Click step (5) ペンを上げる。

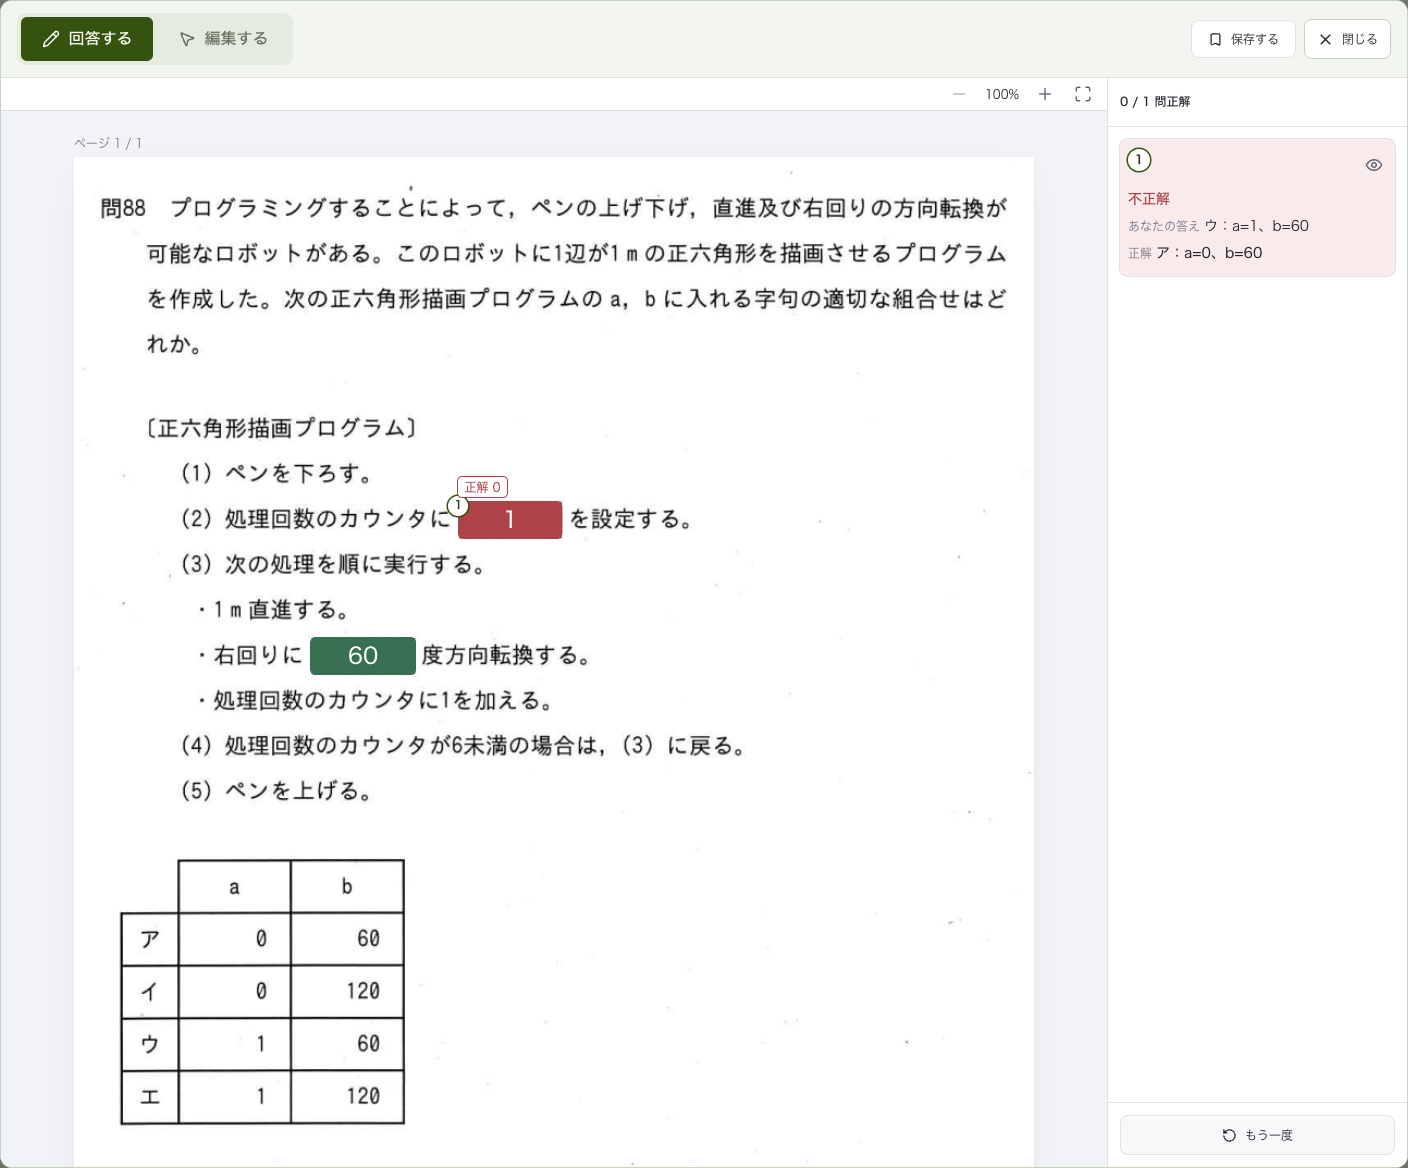coord(277,791)
